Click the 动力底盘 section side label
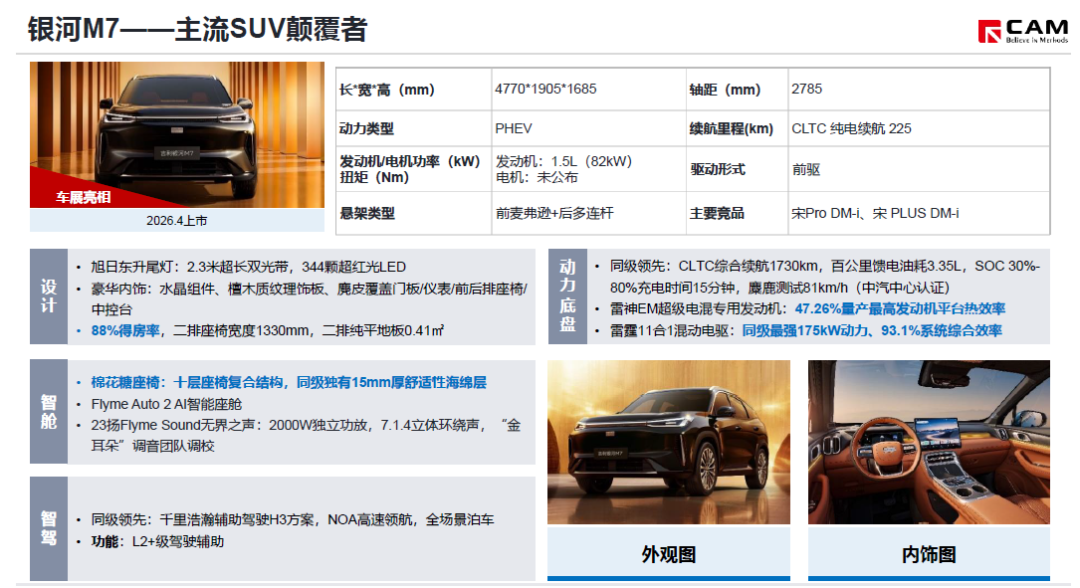1080x588 pixels. 568,297
